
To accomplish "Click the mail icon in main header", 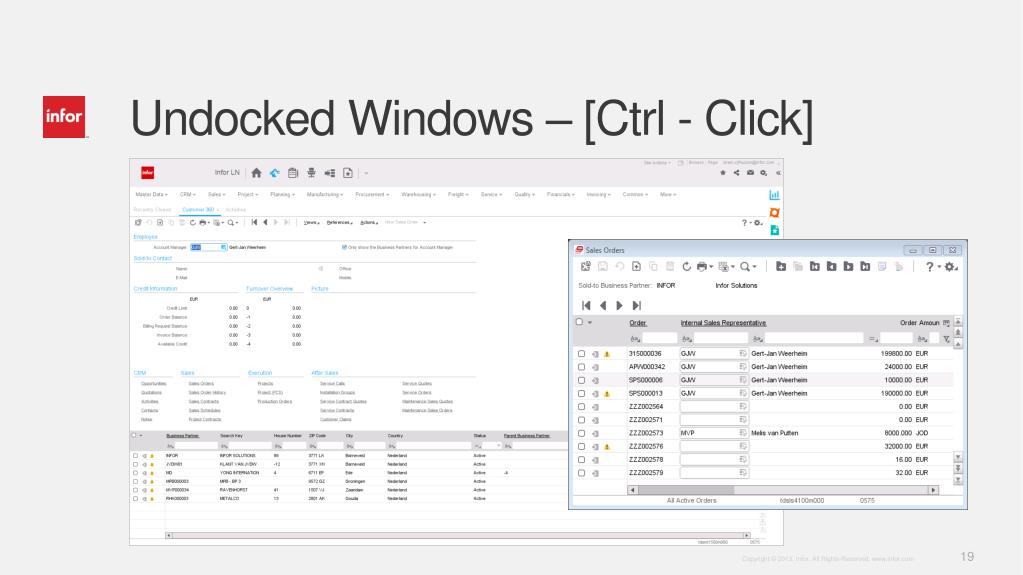I will coord(750,173).
